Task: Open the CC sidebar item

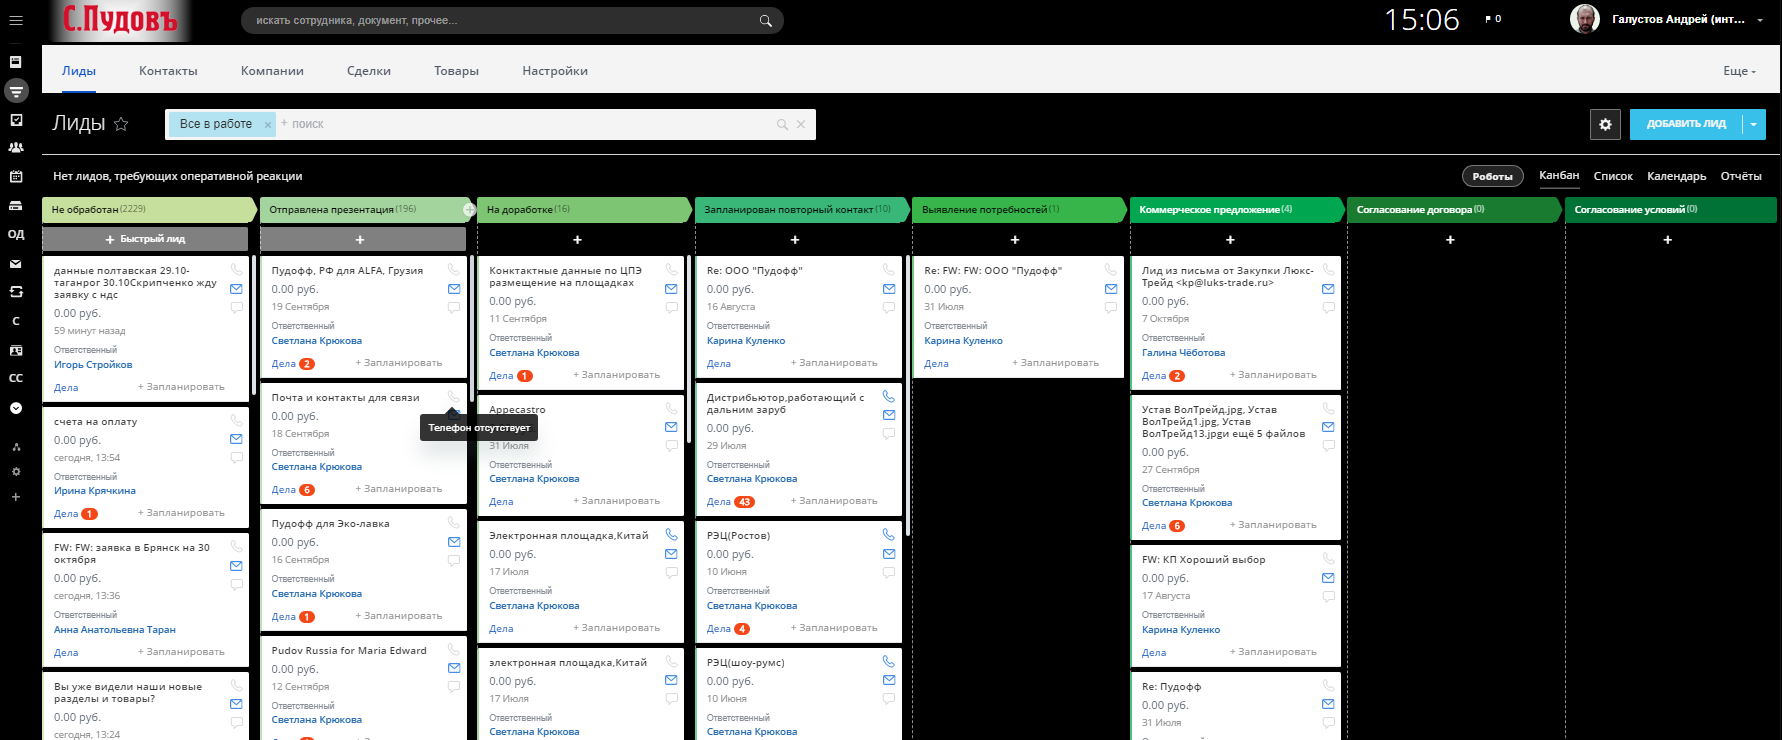Action: [16, 378]
